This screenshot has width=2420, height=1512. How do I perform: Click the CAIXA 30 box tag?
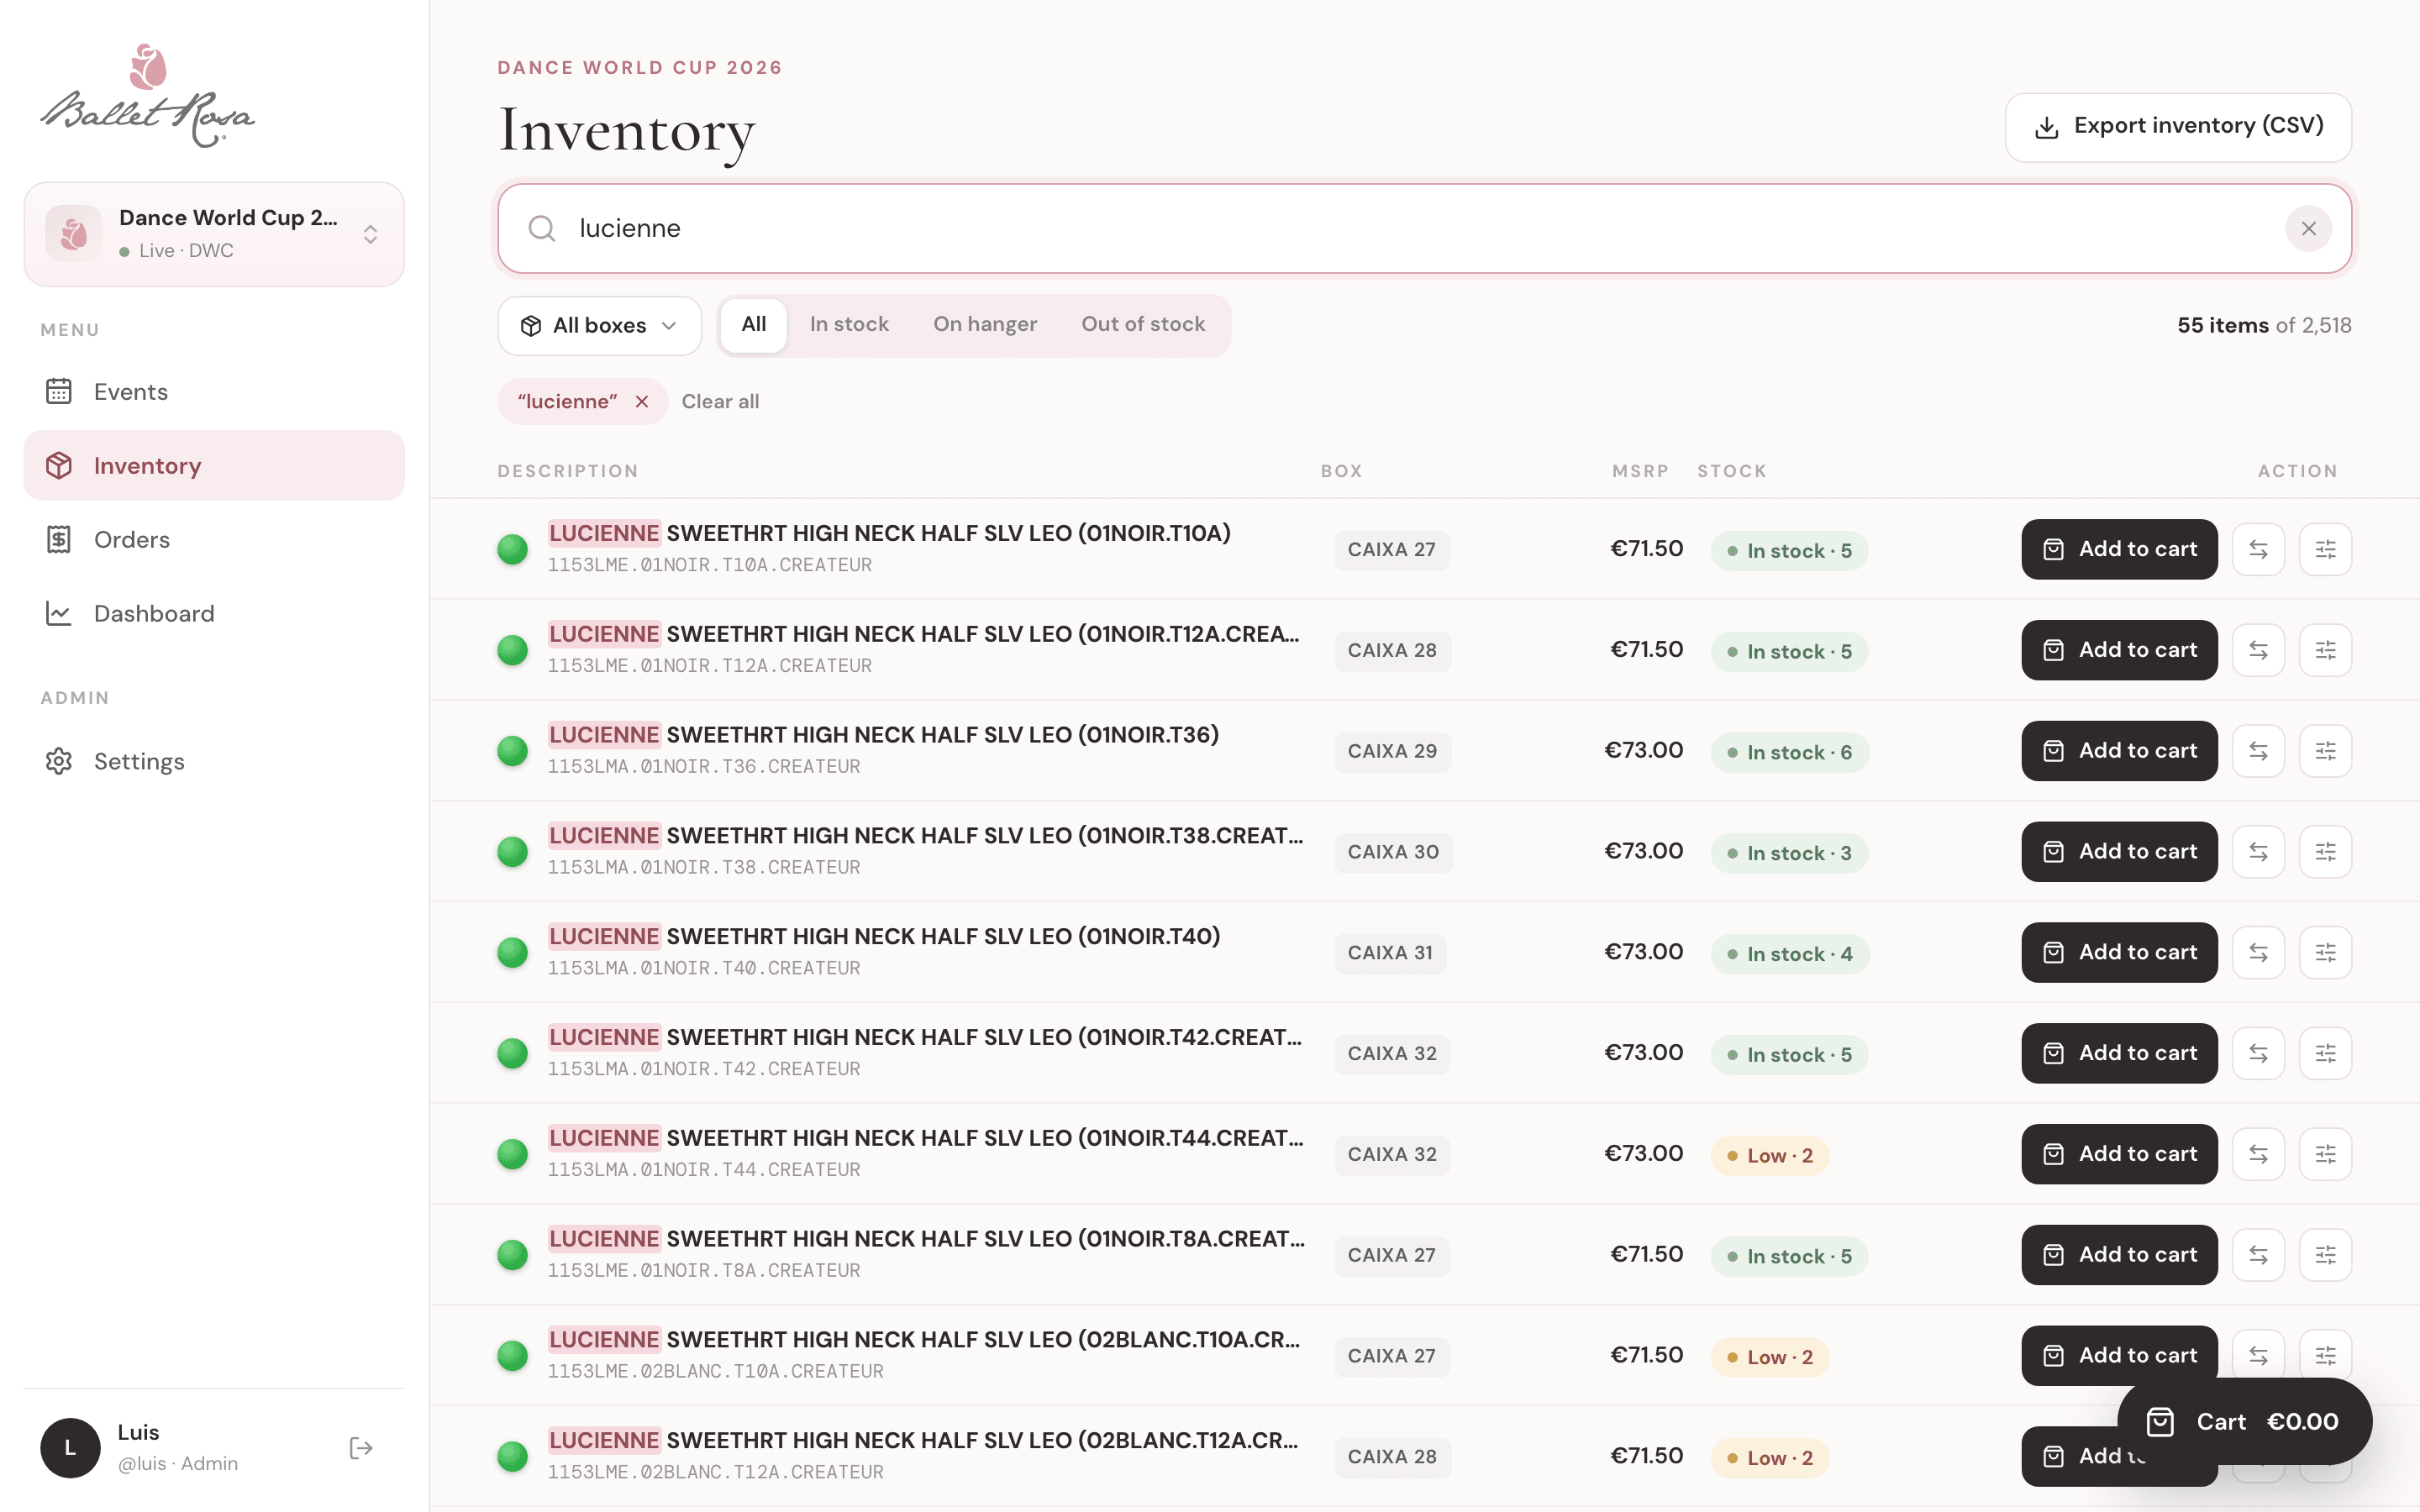pos(1393,852)
